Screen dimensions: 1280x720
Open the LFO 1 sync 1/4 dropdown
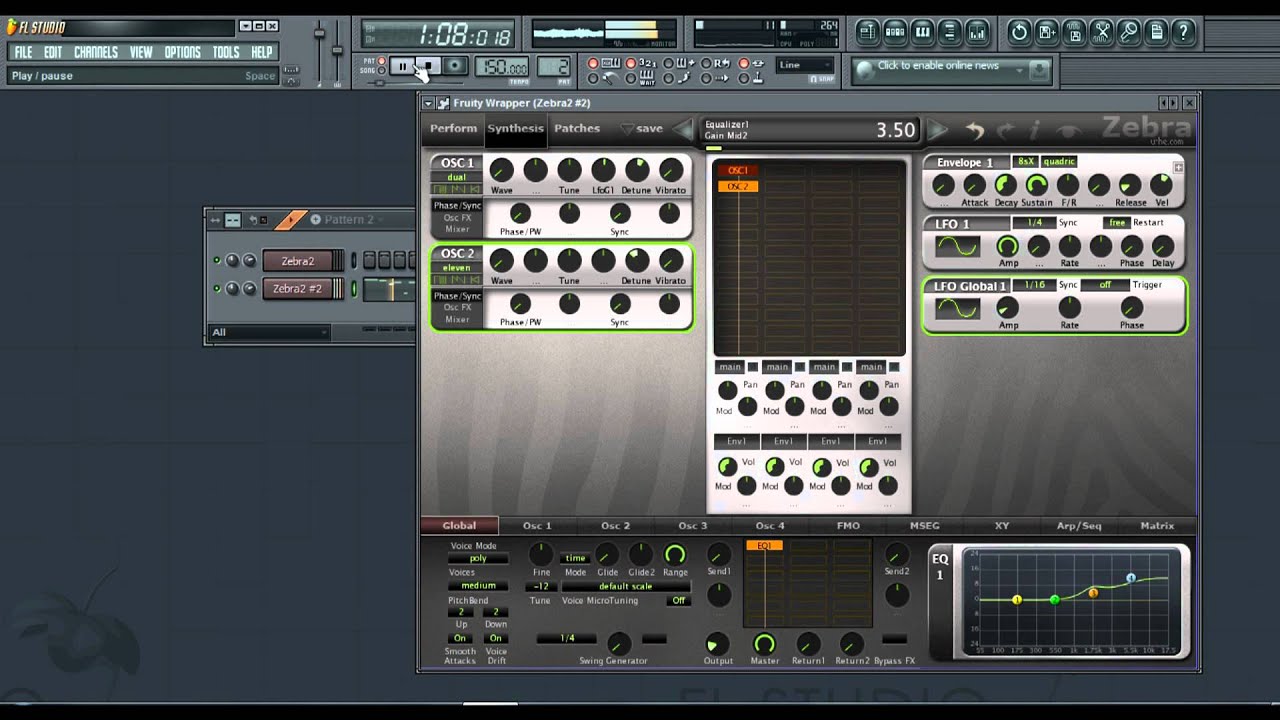pos(1034,223)
